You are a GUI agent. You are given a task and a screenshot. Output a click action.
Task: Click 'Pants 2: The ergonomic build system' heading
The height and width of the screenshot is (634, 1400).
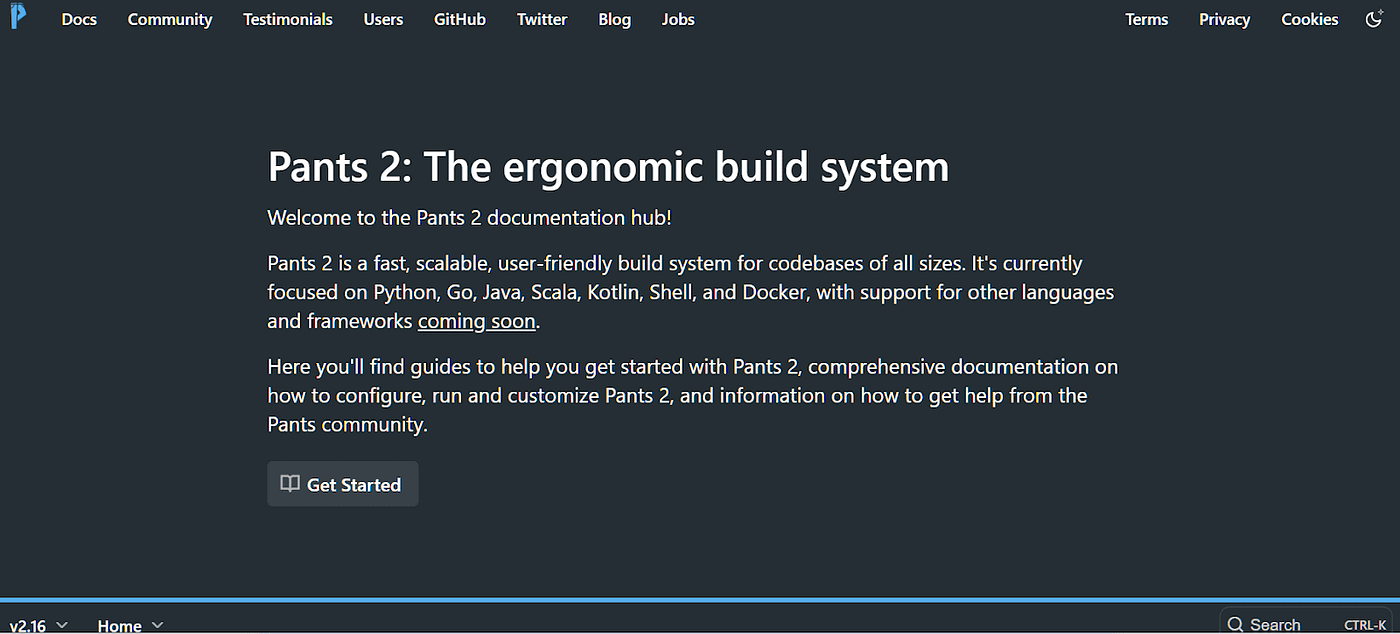pos(608,166)
